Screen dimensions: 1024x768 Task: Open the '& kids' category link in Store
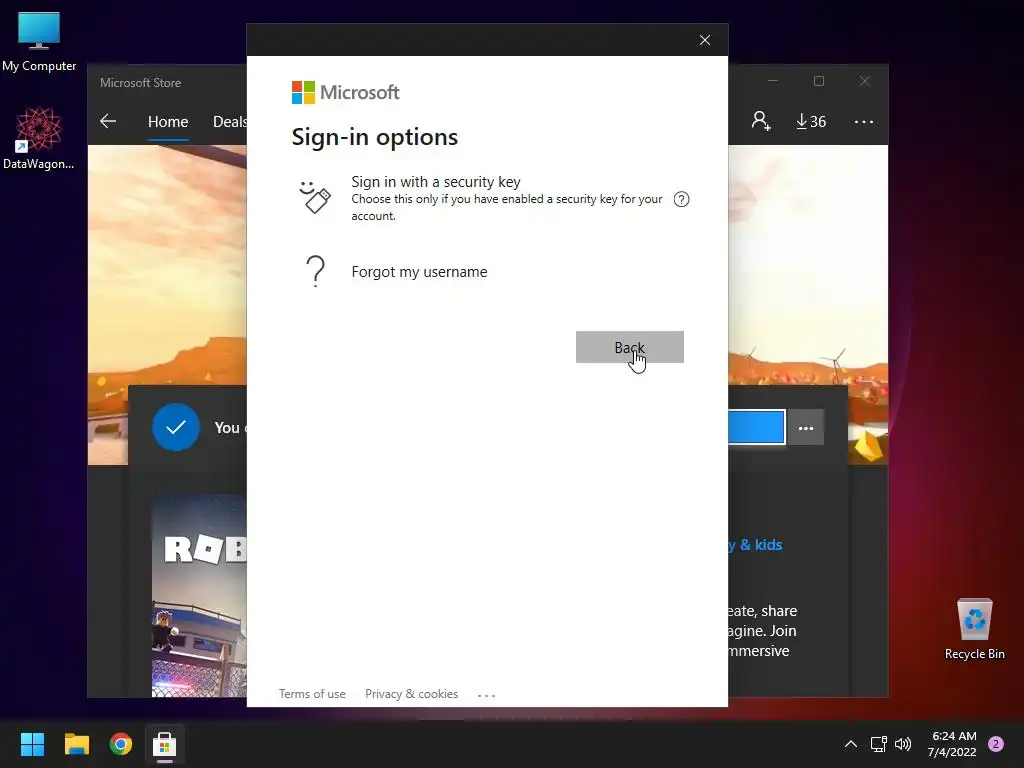(x=755, y=545)
